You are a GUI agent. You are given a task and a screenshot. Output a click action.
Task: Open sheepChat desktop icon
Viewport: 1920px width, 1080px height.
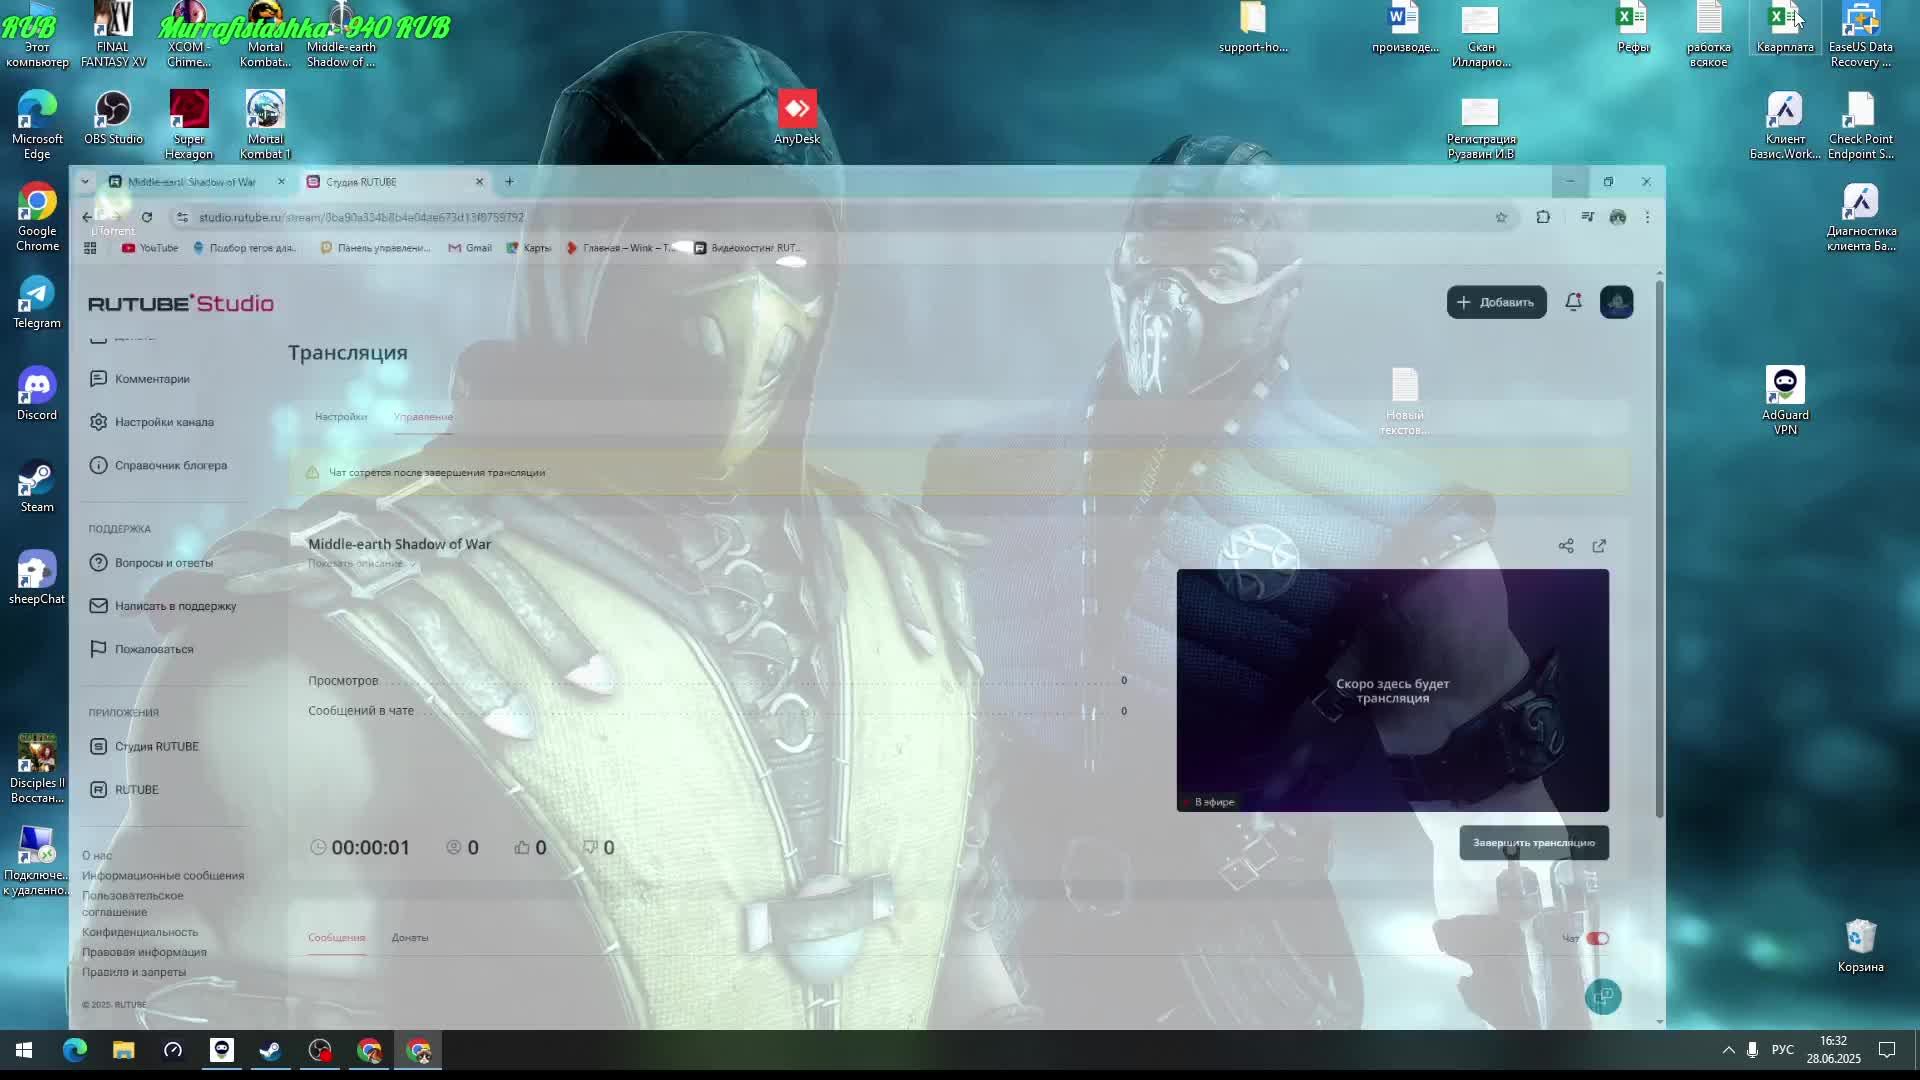click(x=37, y=578)
